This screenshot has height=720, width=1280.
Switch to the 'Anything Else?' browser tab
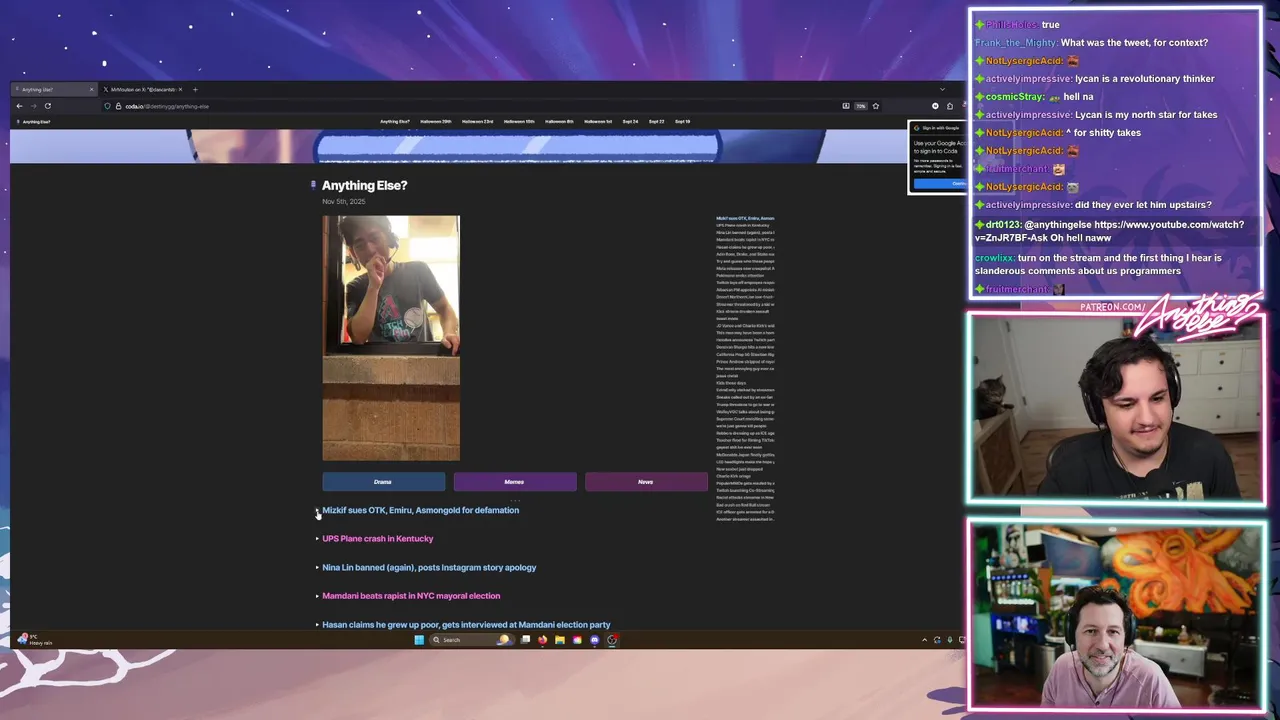point(55,89)
